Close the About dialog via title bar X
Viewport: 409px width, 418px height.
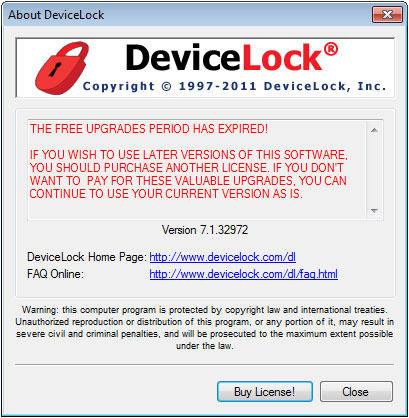point(387,15)
